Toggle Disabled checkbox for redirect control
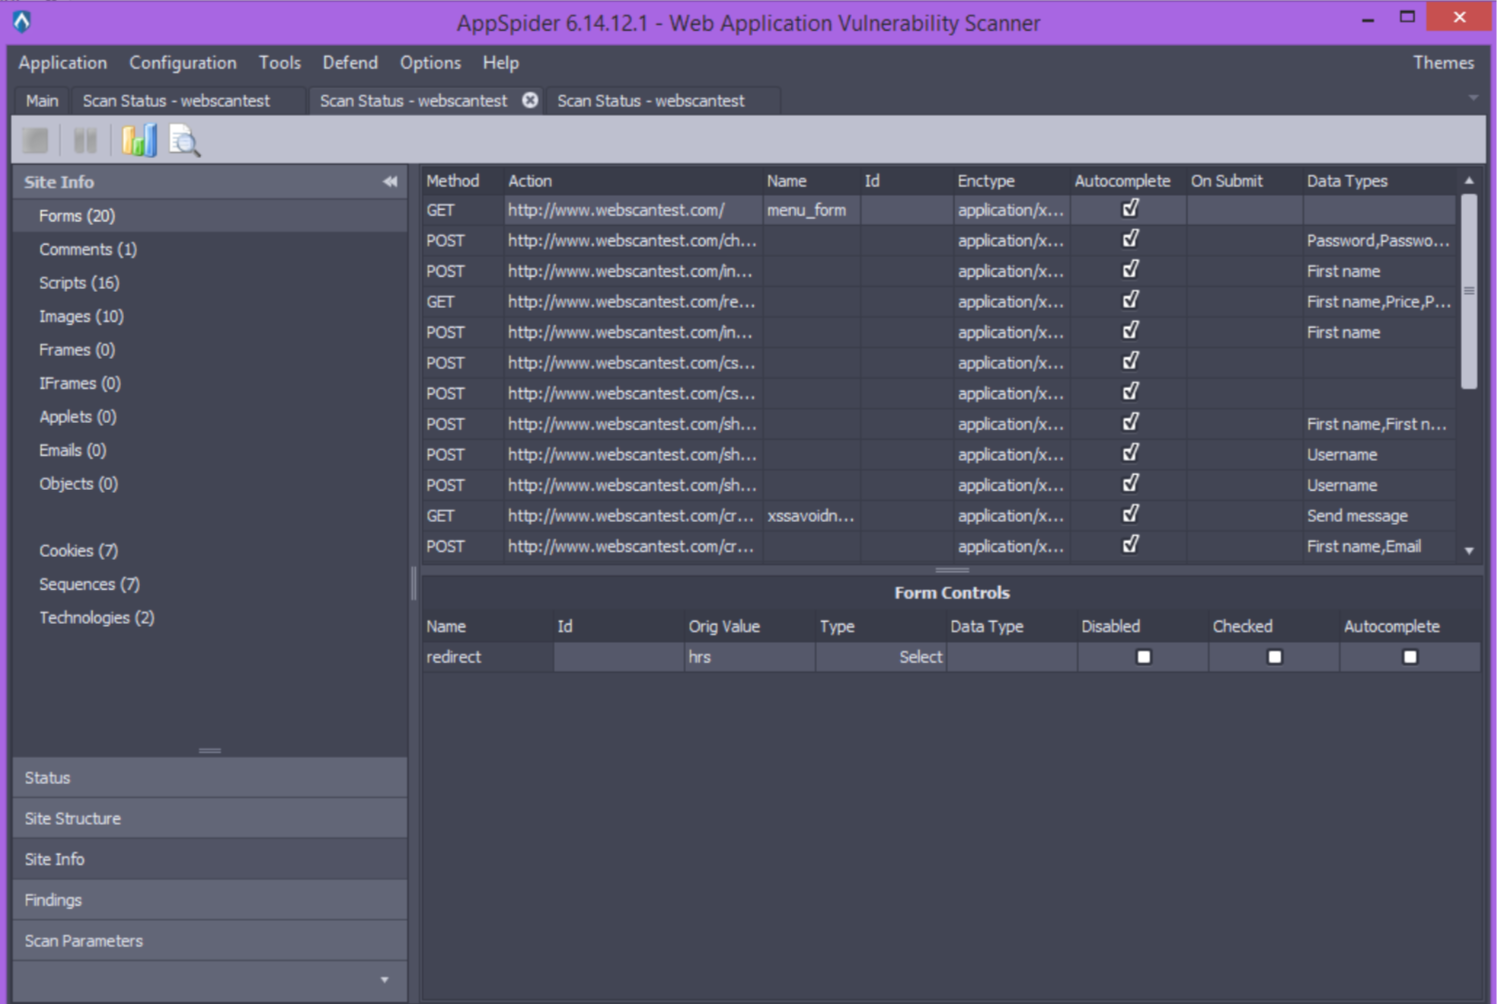The image size is (1498, 1004). tap(1144, 657)
